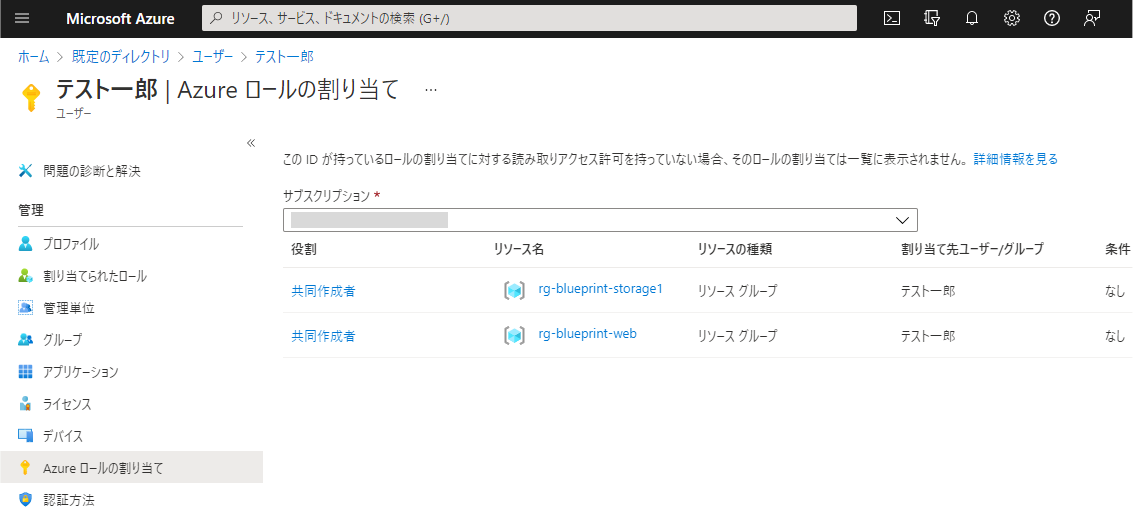Click the 管理単位 icon
The image size is (1133, 512).
pyautogui.click(x=26, y=308)
